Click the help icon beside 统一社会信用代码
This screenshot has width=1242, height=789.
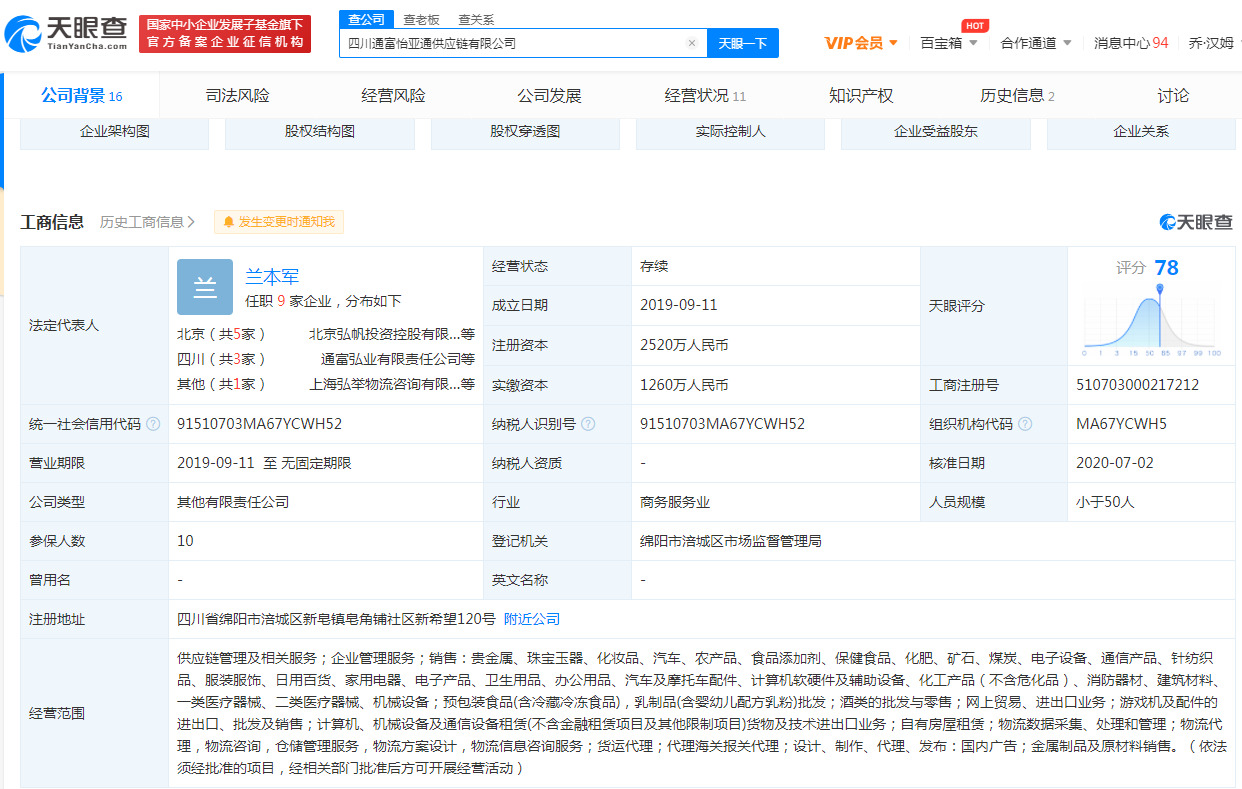point(153,424)
